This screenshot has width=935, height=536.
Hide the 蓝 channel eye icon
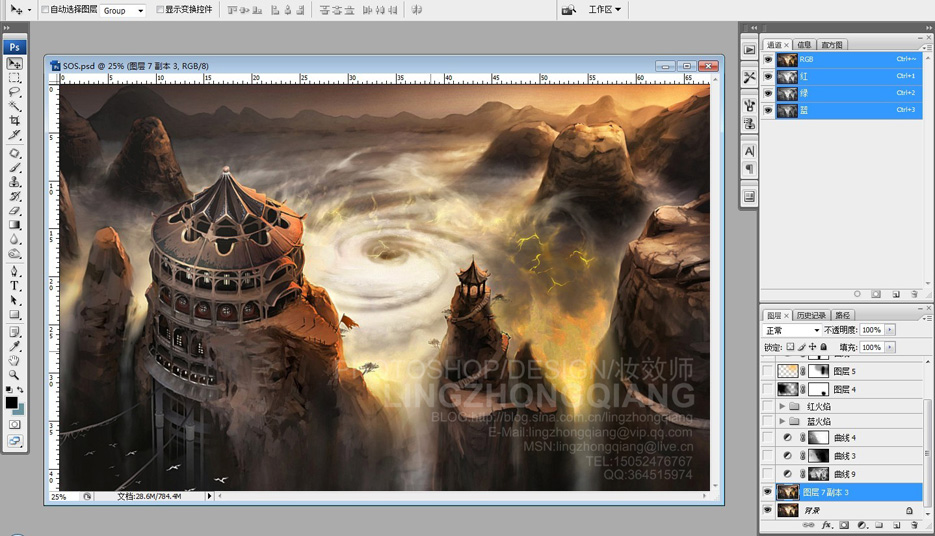(767, 110)
